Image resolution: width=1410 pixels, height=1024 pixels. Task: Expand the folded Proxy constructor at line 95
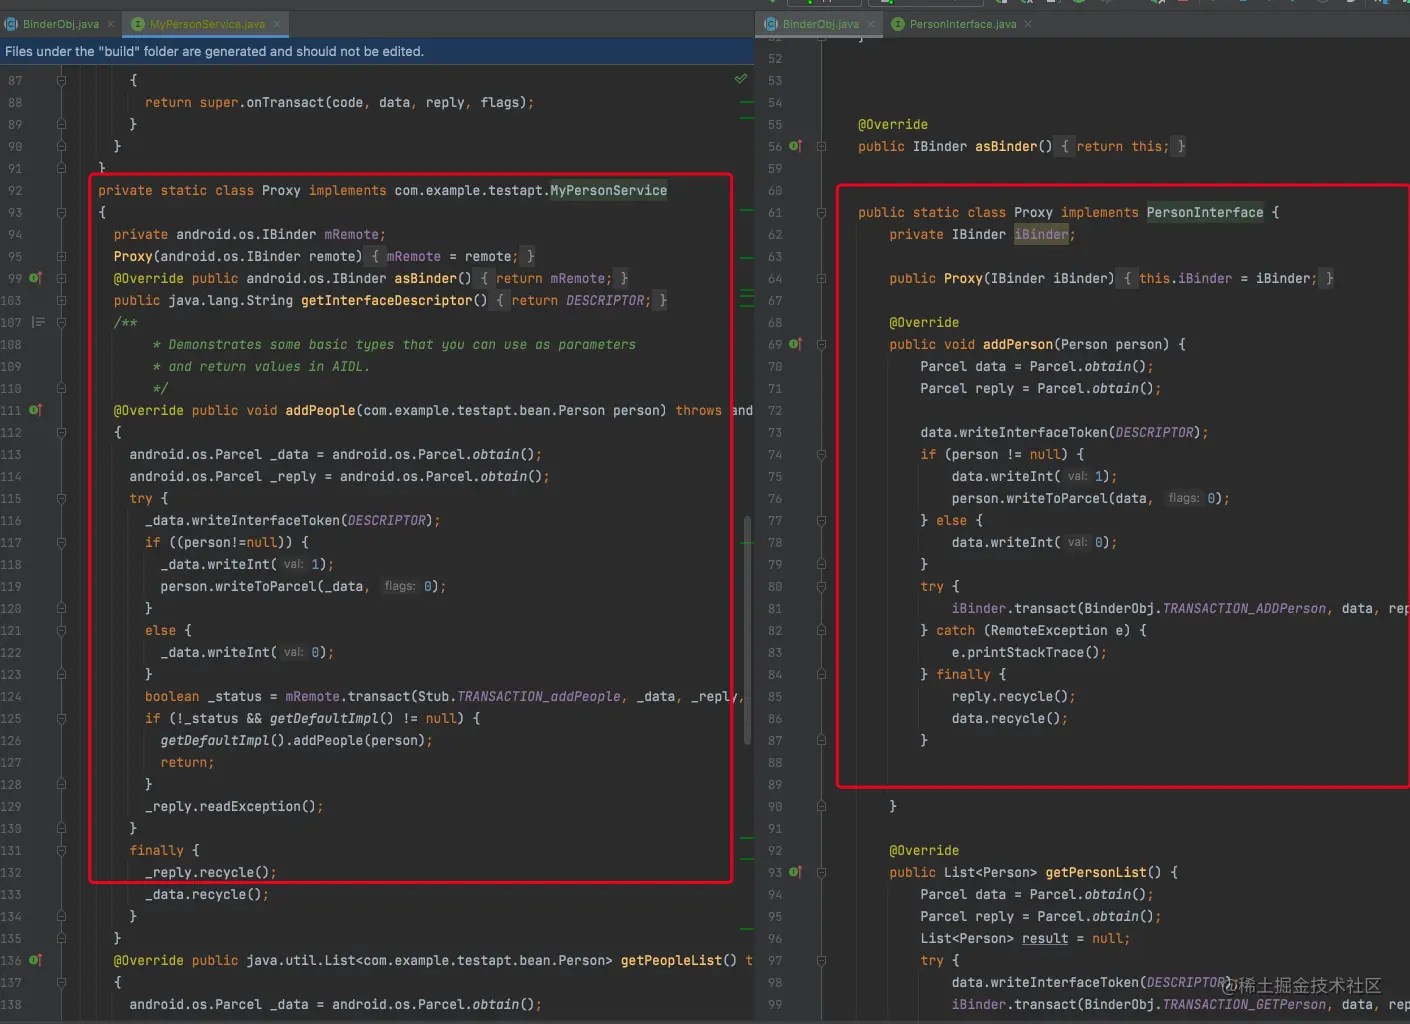[x=61, y=256]
